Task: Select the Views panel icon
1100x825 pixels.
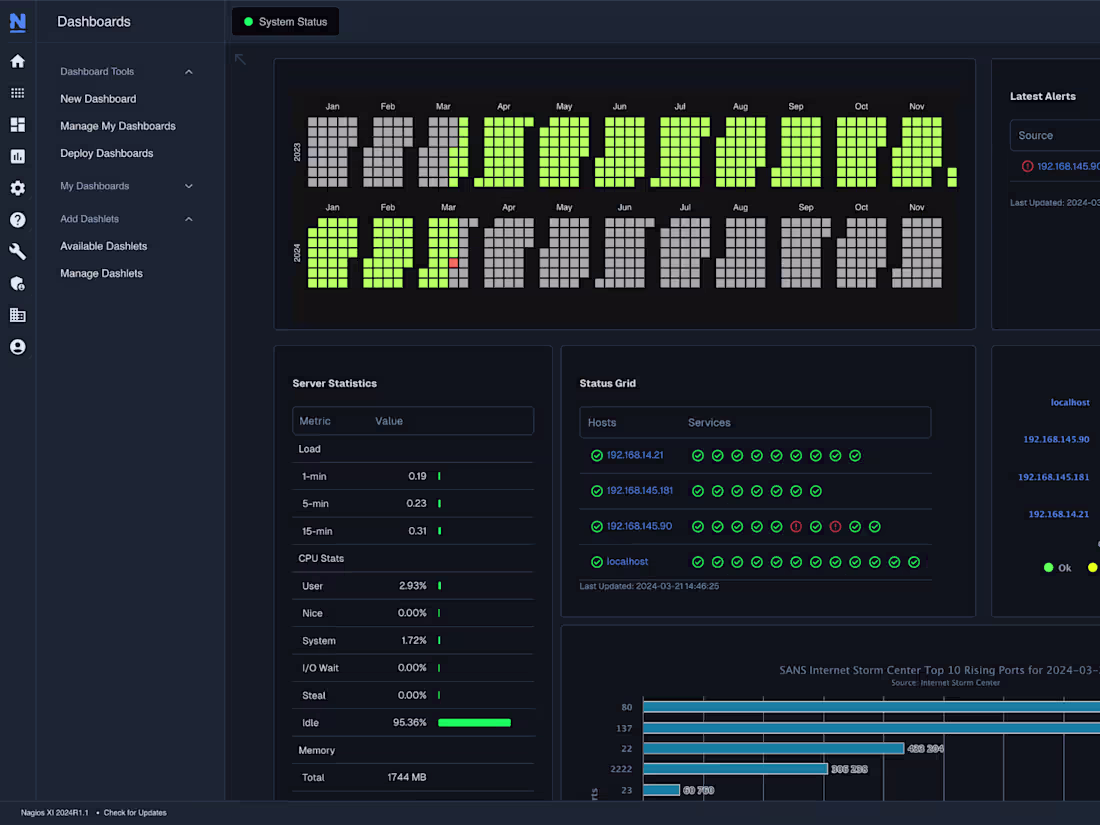Action: click(17, 125)
